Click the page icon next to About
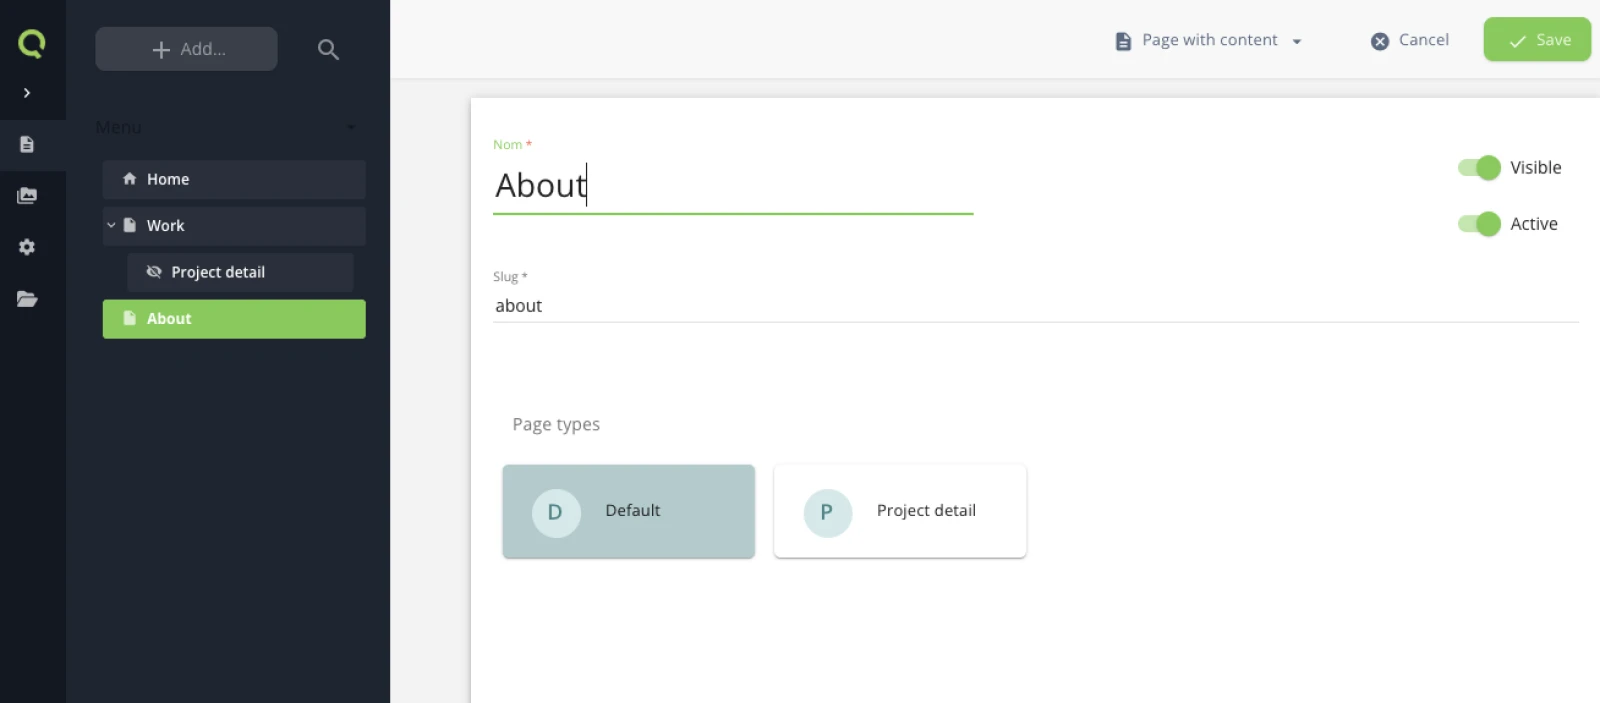 [x=129, y=318]
